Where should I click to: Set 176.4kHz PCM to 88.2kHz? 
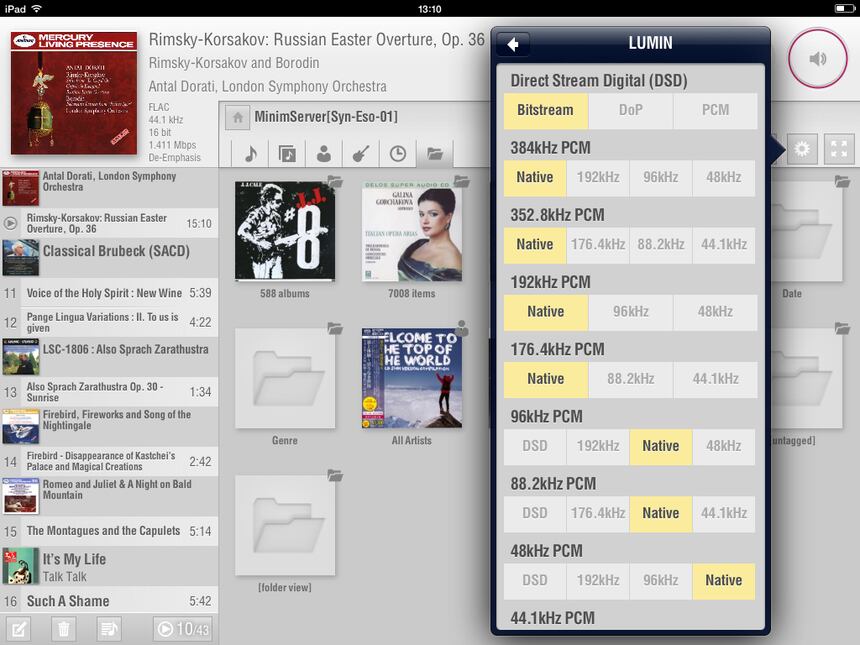(x=630, y=379)
